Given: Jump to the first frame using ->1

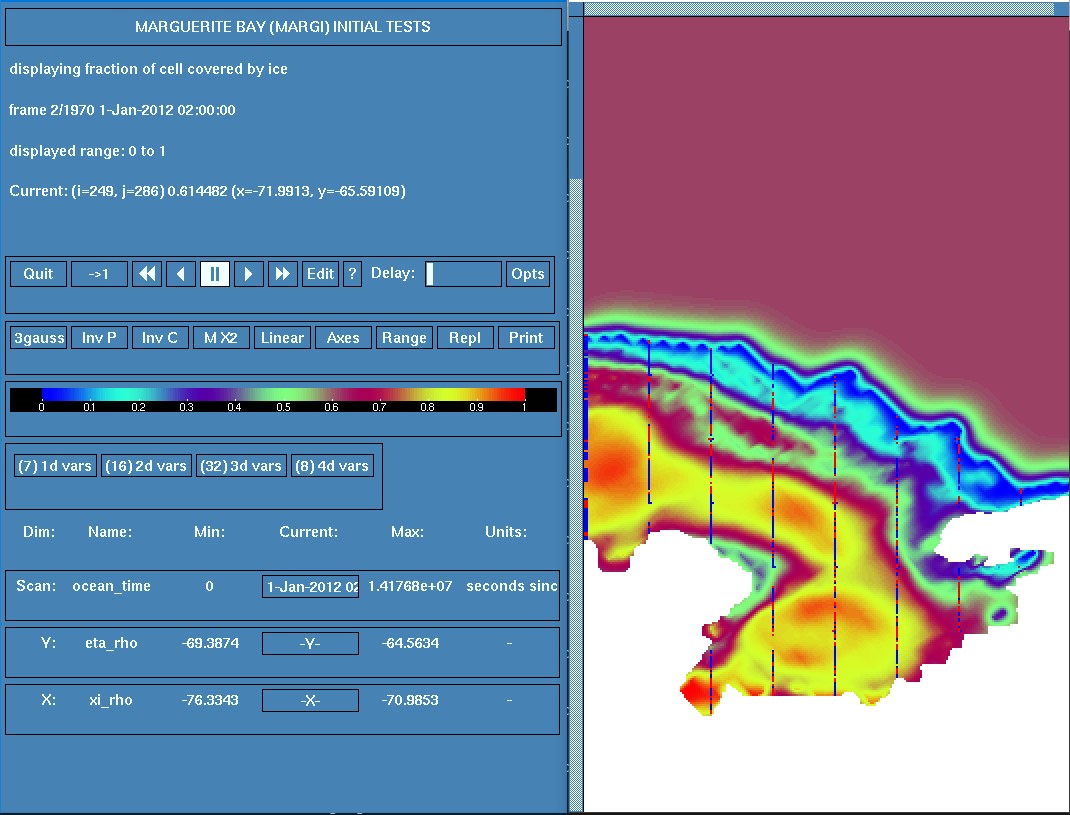Looking at the screenshot, I should (99, 274).
